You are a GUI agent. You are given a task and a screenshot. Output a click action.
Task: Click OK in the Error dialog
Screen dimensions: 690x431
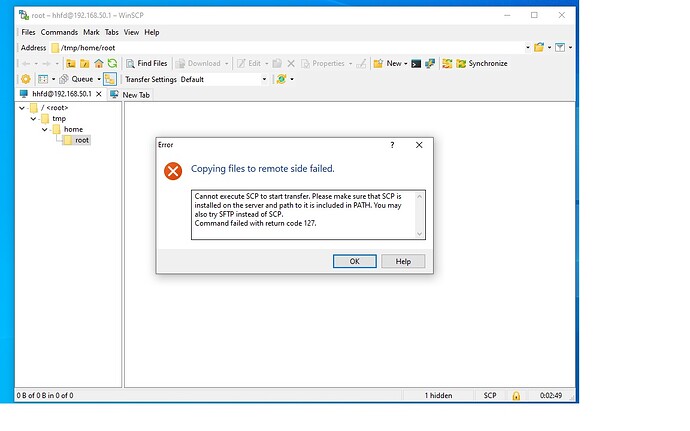(x=354, y=262)
